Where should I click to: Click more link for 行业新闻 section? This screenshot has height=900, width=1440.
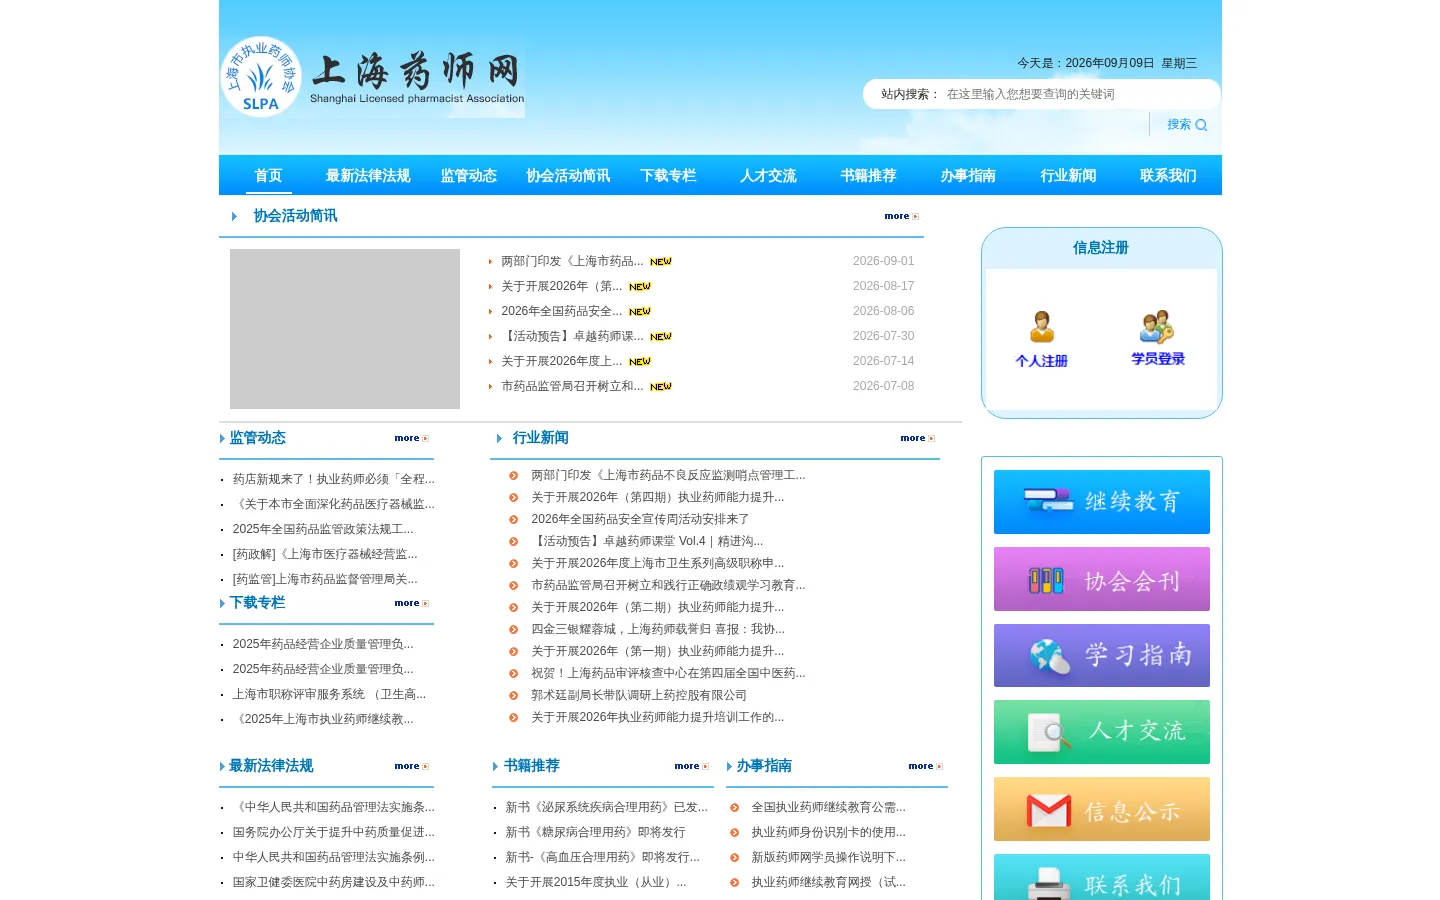[x=917, y=438]
